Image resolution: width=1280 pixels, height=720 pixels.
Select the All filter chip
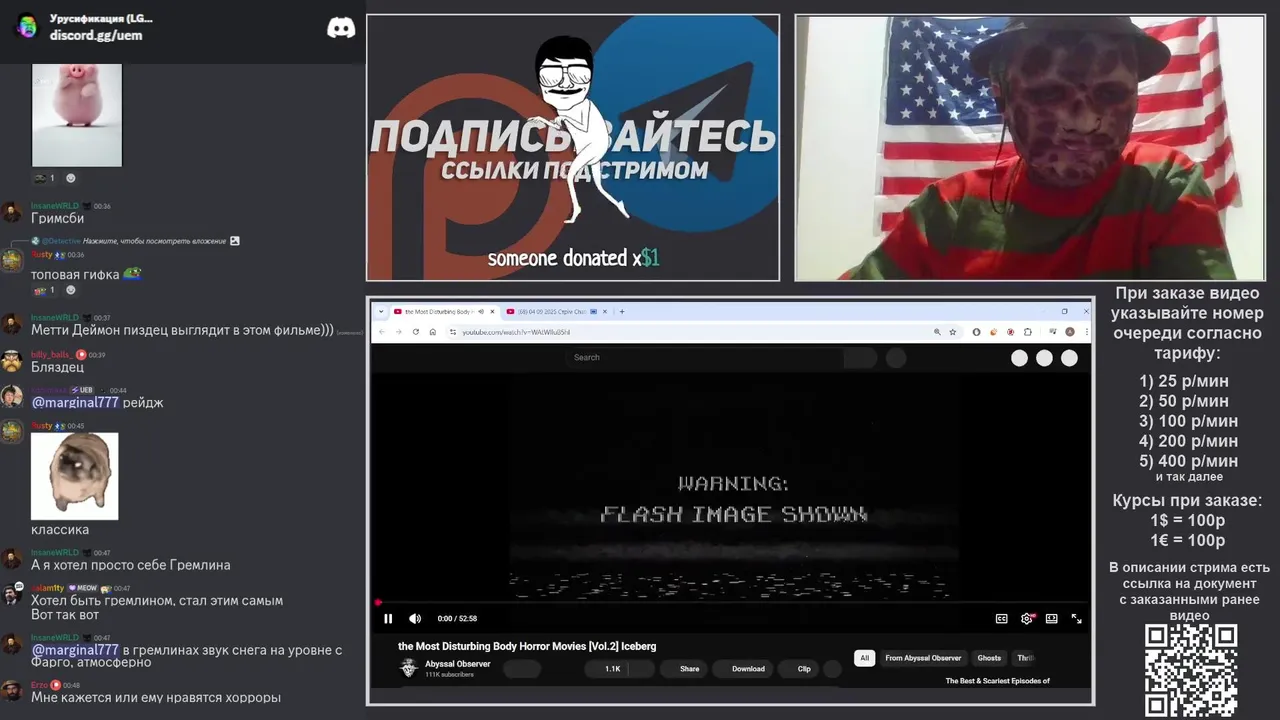pos(864,658)
